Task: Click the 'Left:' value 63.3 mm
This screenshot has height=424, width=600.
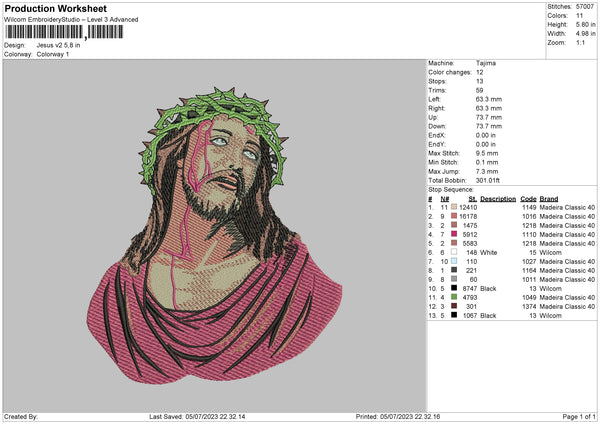Action: [x=489, y=99]
